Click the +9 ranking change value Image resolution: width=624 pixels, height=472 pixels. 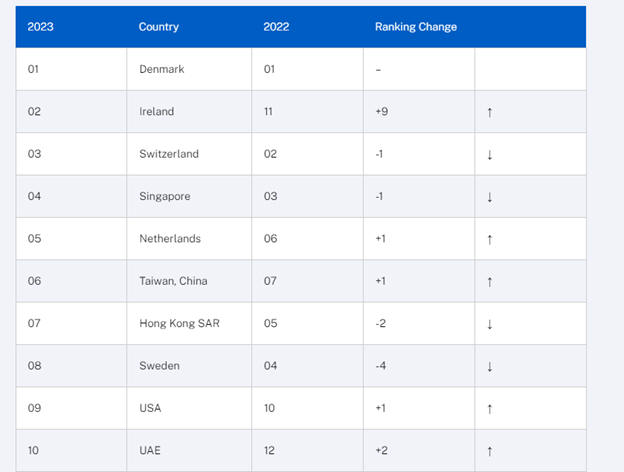tap(382, 112)
